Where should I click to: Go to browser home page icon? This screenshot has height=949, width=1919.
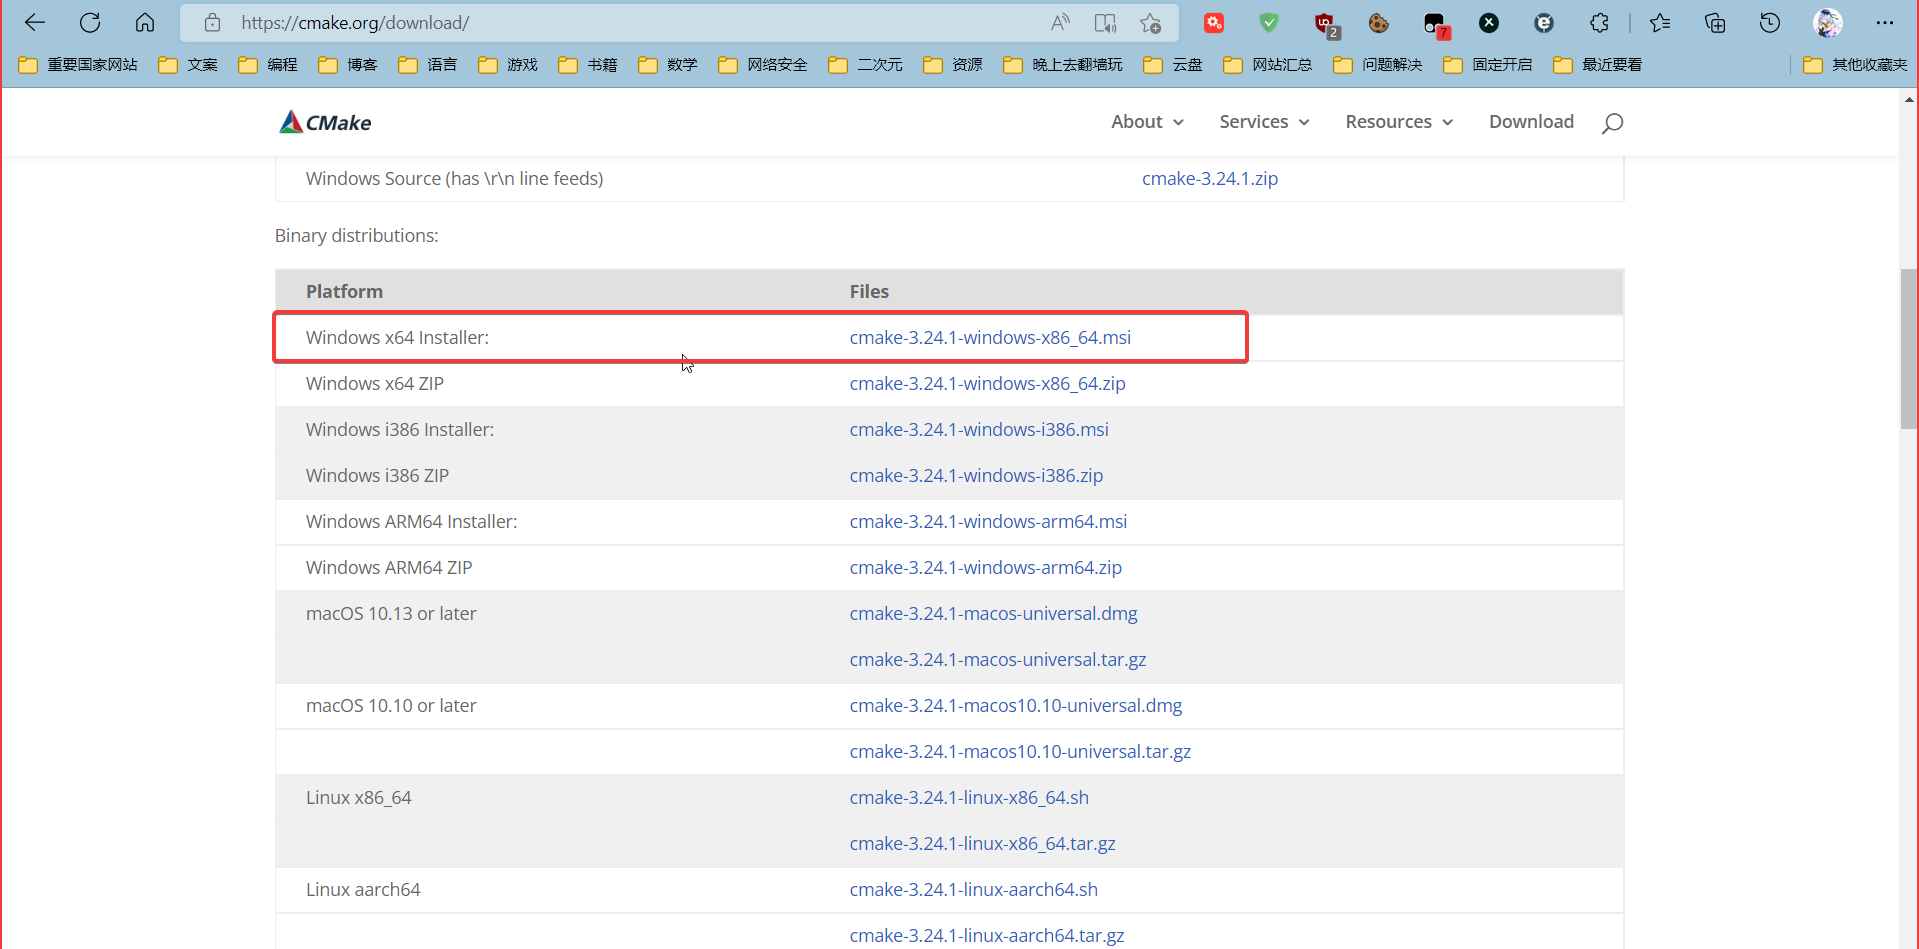tap(145, 22)
